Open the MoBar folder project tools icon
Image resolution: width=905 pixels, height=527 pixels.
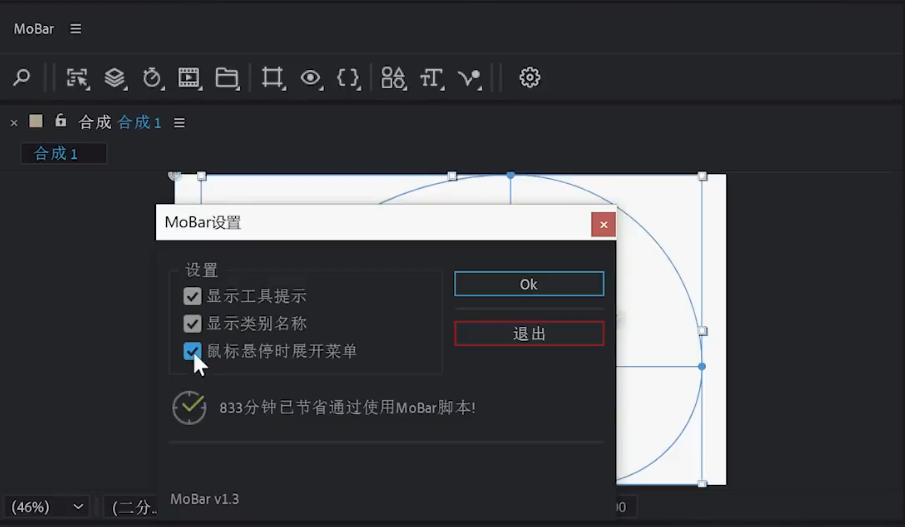(227, 78)
